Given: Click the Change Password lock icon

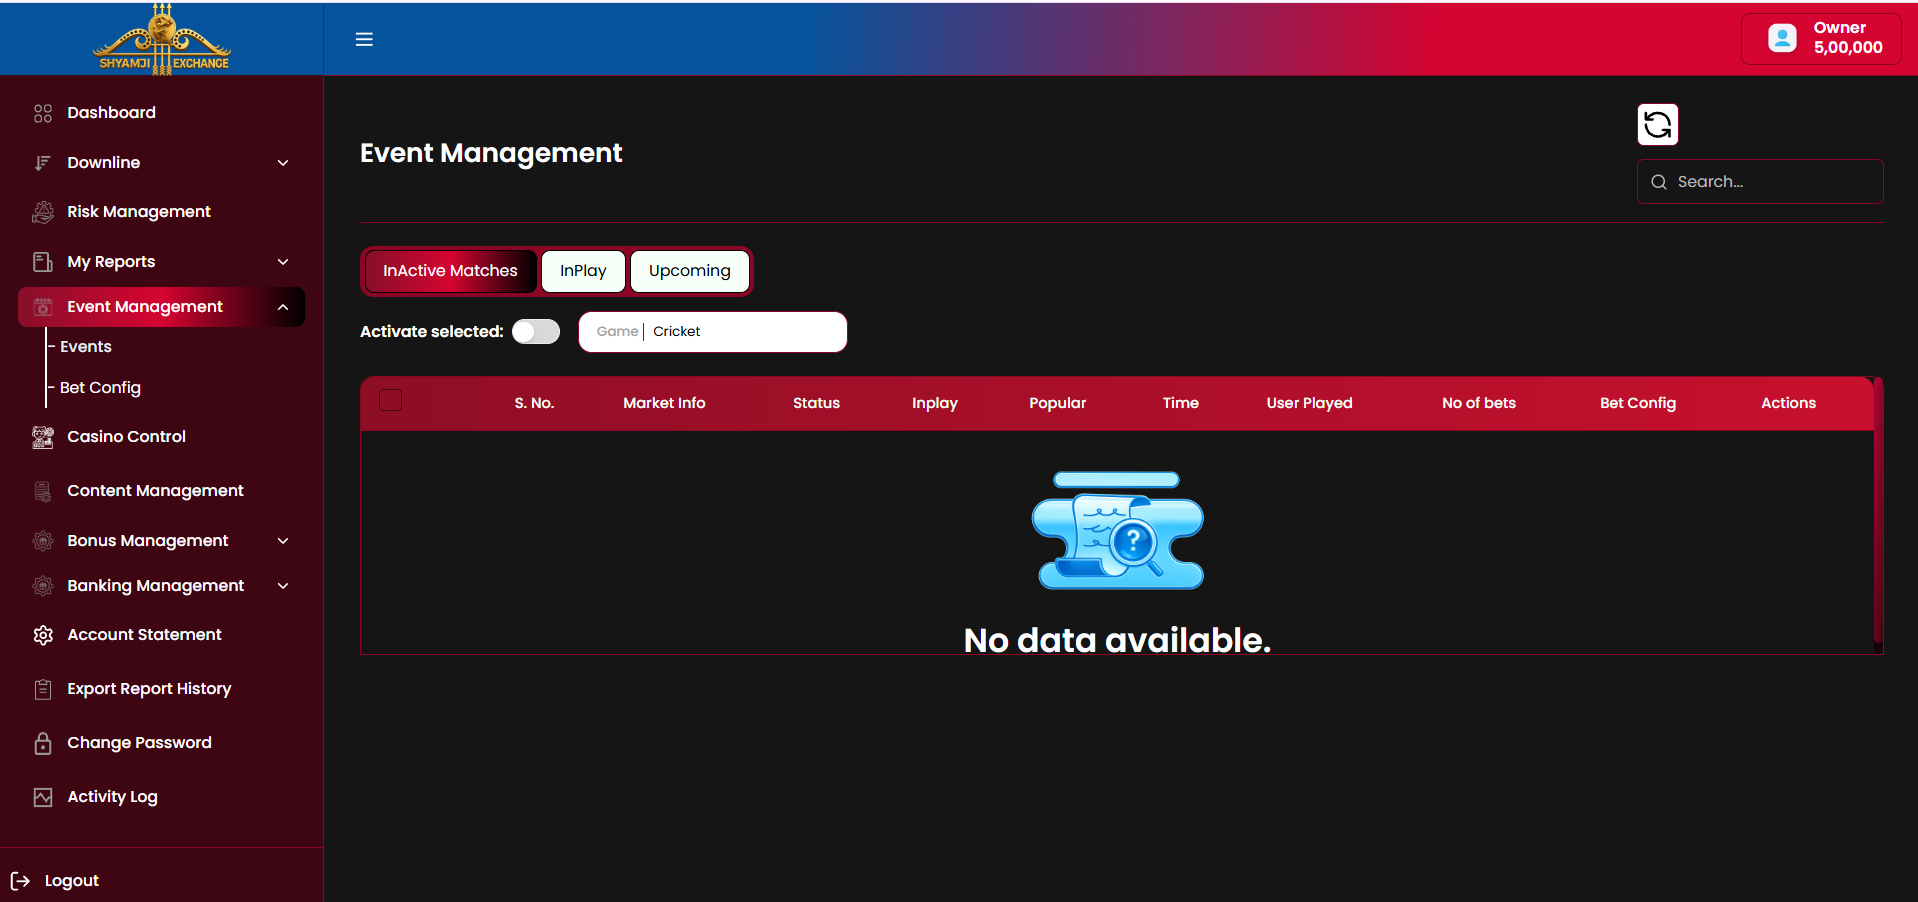Looking at the screenshot, I should point(43,743).
